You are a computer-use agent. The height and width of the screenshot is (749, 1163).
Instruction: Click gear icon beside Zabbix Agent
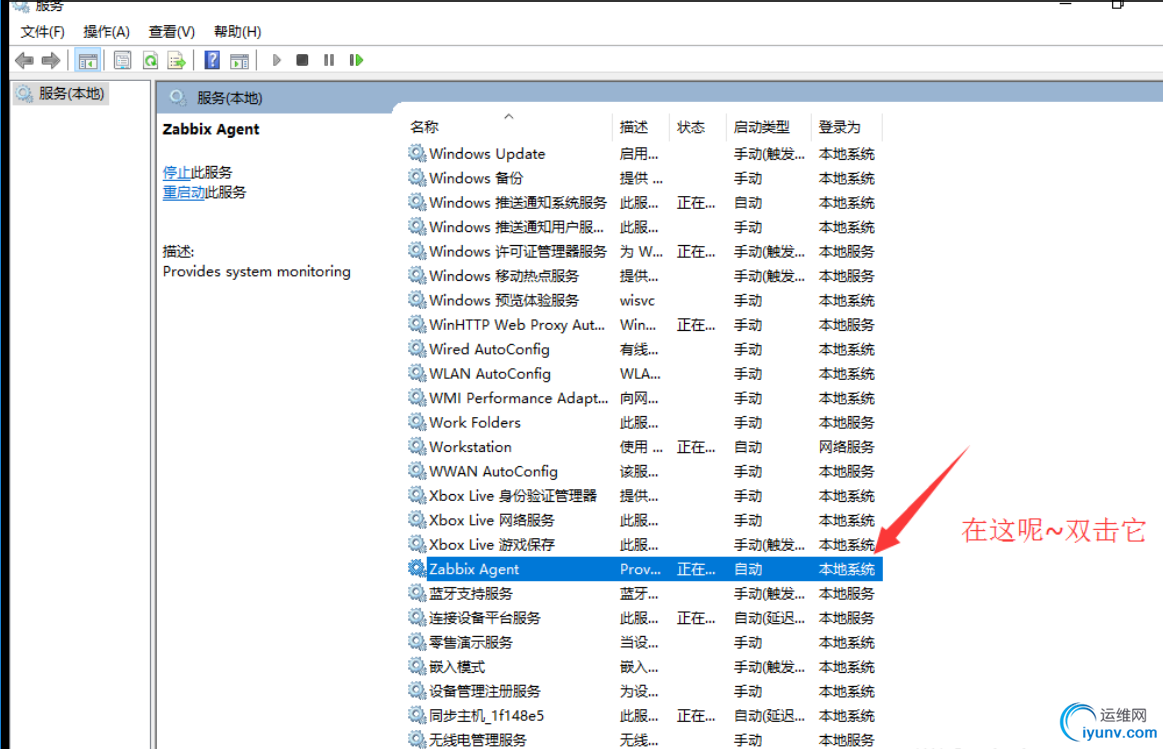click(417, 568)
